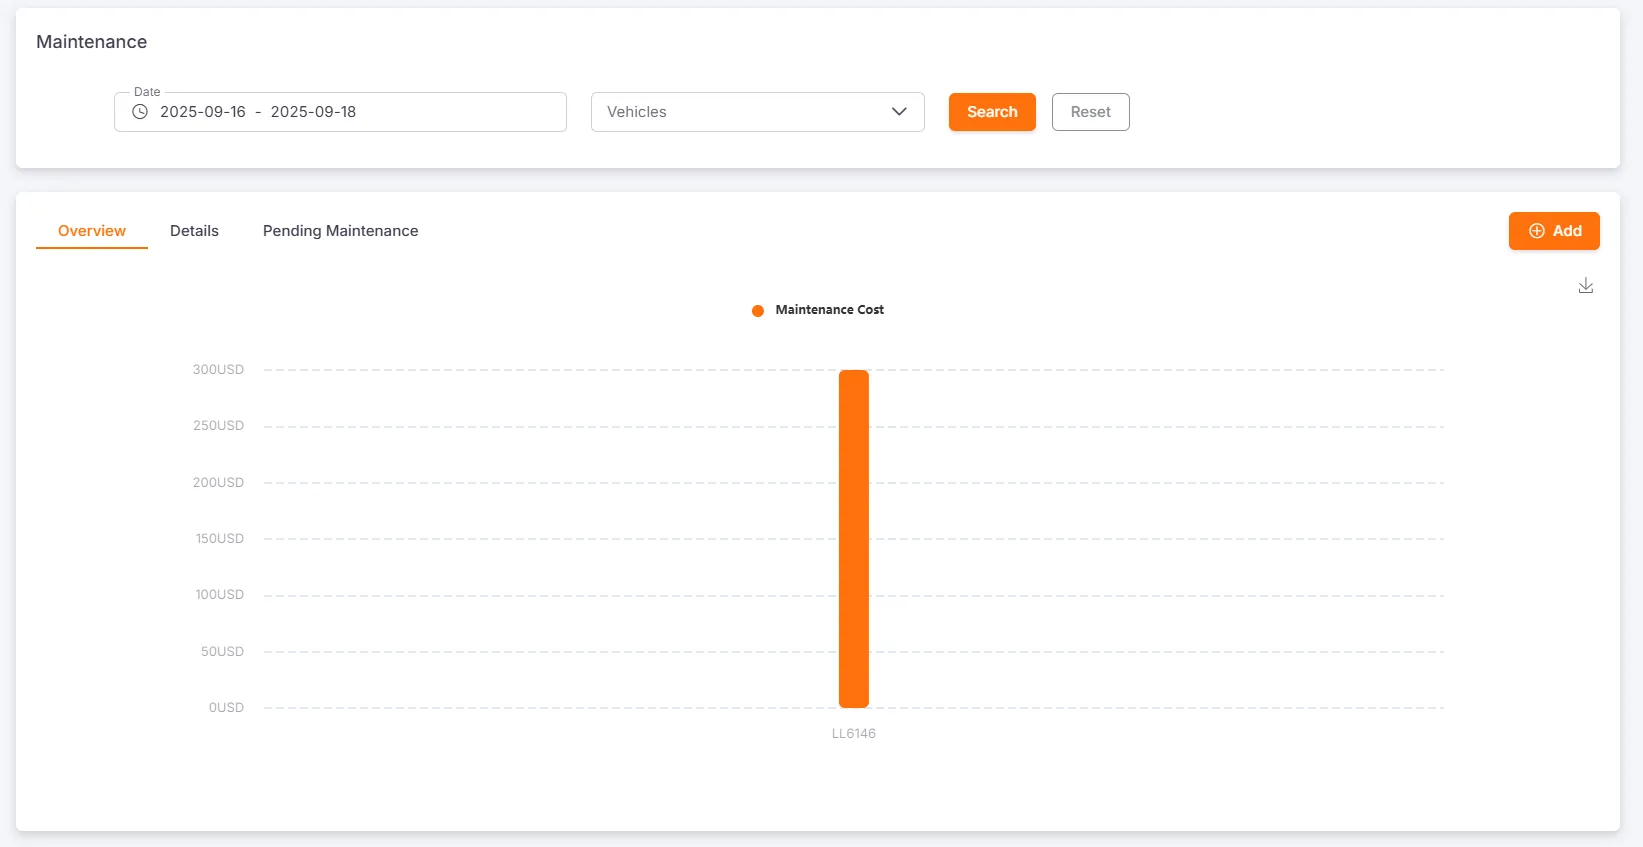Click the orange bar for vehicle LL6146

853,540
